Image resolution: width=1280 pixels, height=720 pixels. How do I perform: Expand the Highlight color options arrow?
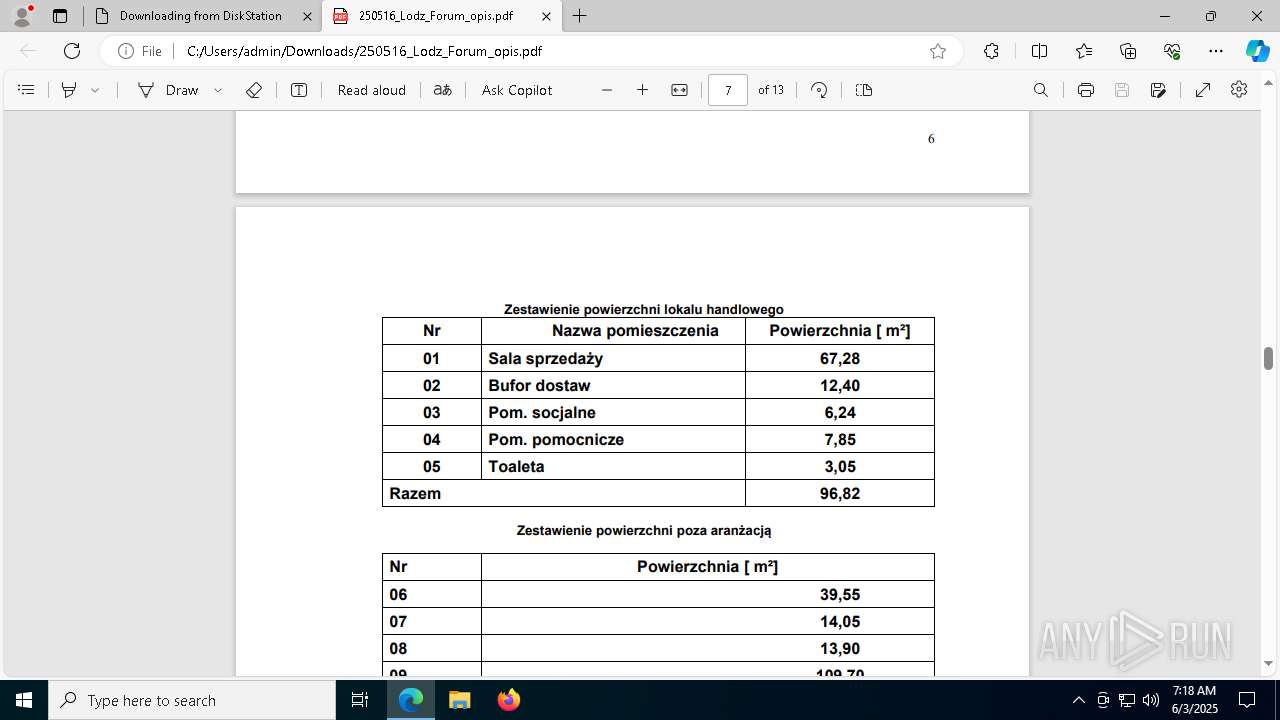tap(95, 90)
